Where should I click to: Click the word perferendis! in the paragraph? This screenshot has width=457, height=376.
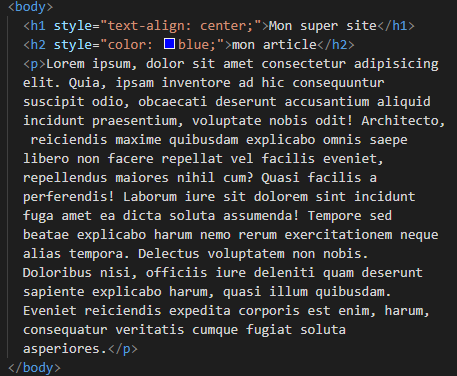click(69, 197)
